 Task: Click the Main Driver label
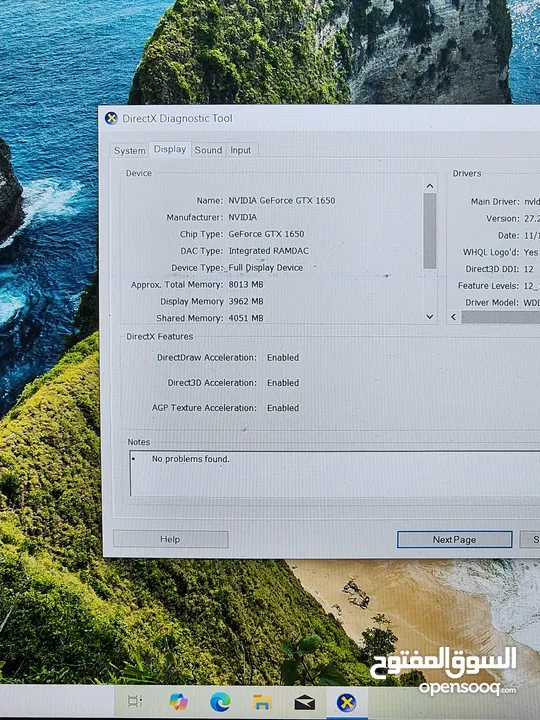(495, 202)
